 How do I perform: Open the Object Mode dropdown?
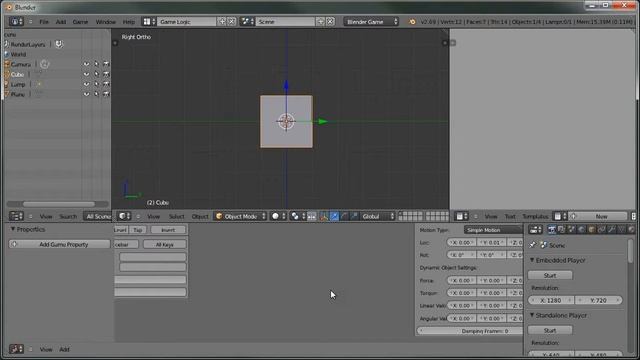click(240, 216)
